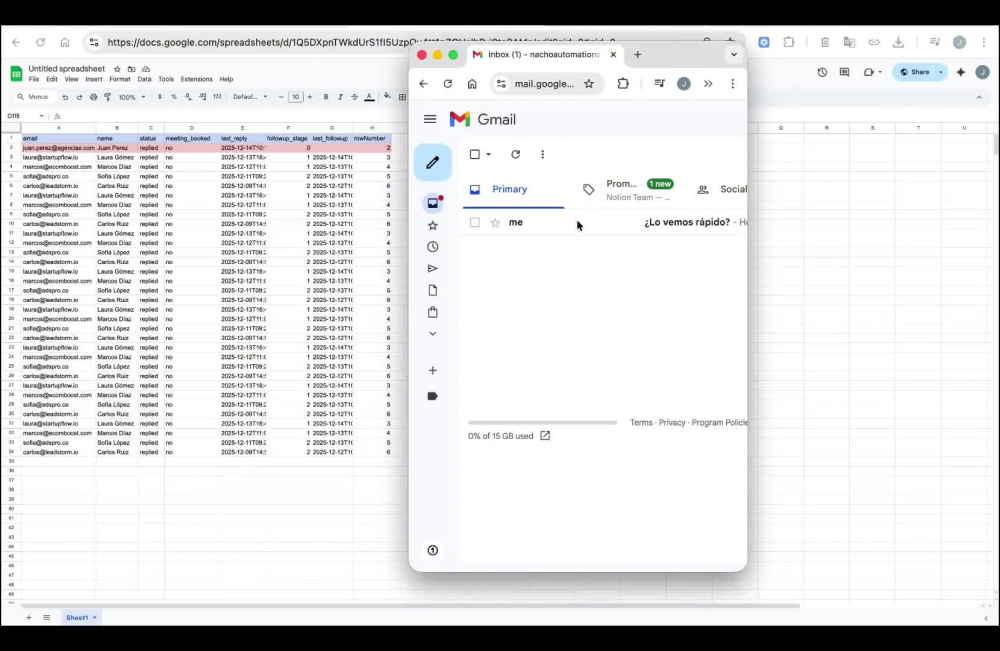Viewport: 1000px width, 651px height.
Task: Collapse the Sheets toolbar with chevron
Action: click(x=979, y=97)
